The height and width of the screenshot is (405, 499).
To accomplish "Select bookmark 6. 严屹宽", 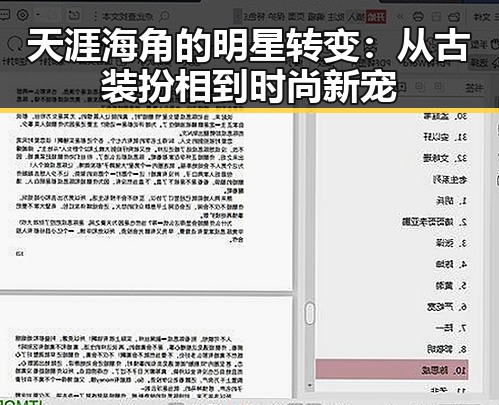I will 447,307.
